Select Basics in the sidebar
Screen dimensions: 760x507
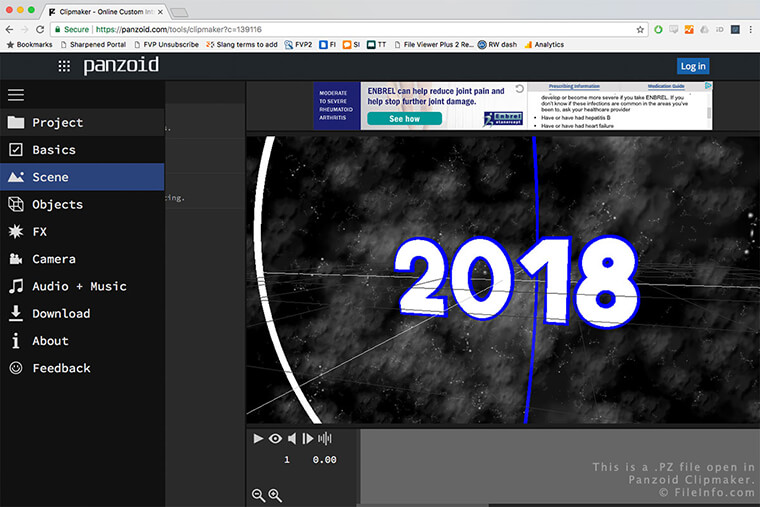(53, 150)
